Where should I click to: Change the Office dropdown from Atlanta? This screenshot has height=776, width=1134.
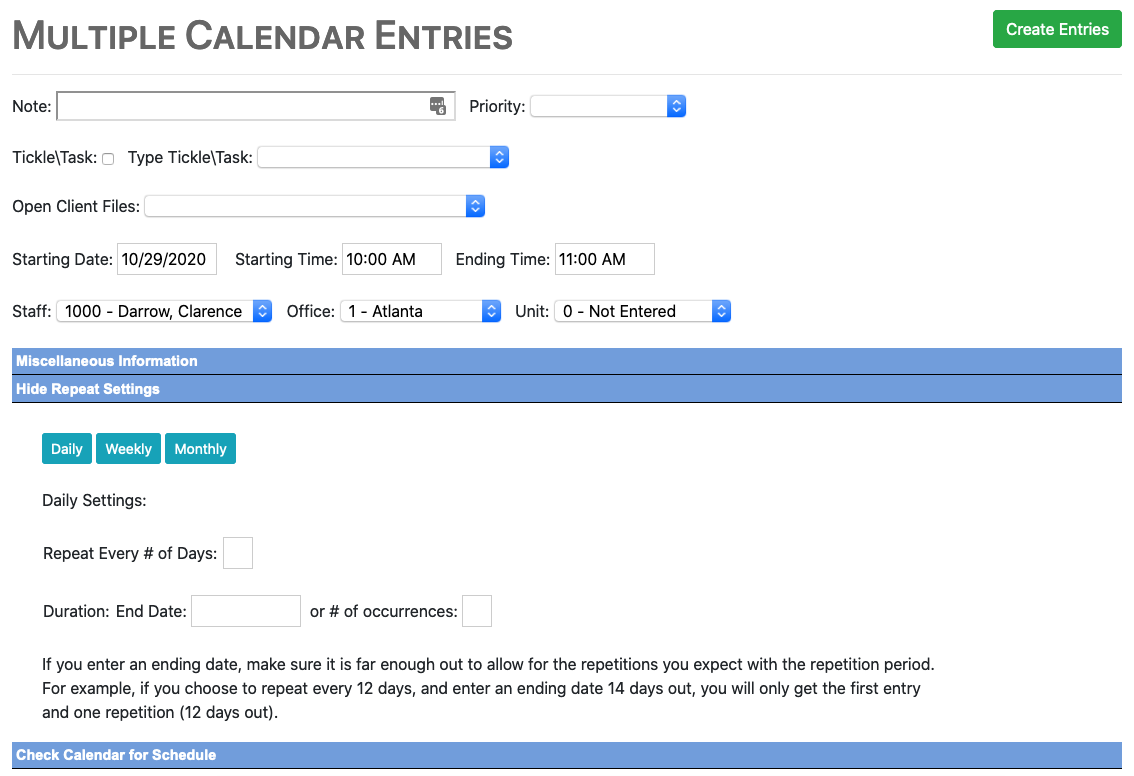point(420,311)
